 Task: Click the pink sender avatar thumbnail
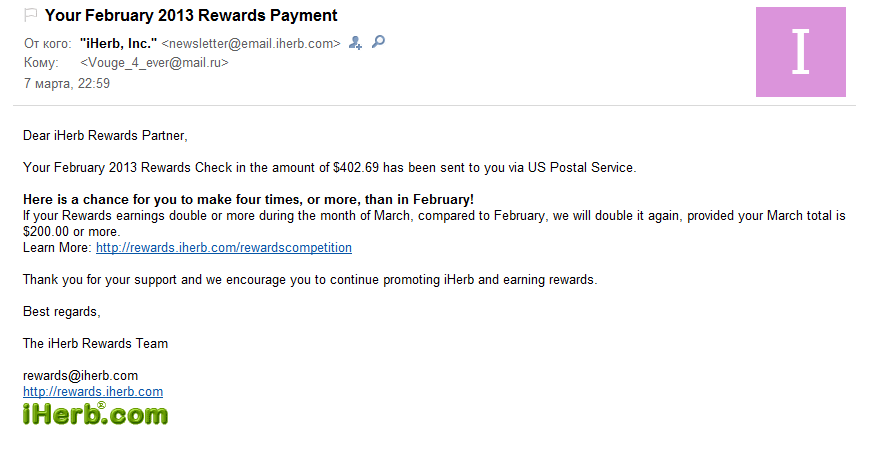click(x=800, y=51)
